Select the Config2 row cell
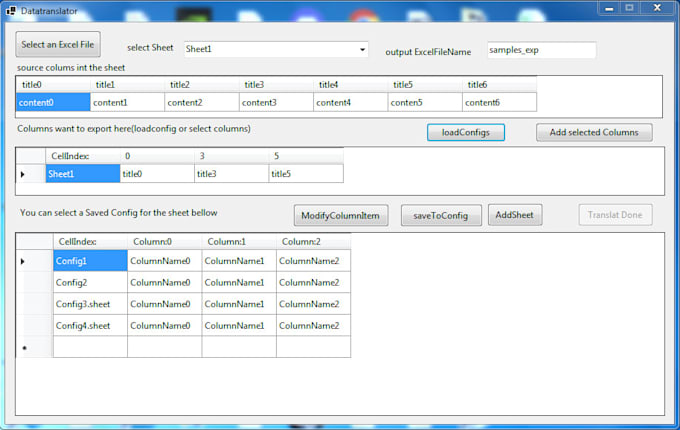This screenshot has width=680, height=430. pyautogui.click(x=90, y=283)
